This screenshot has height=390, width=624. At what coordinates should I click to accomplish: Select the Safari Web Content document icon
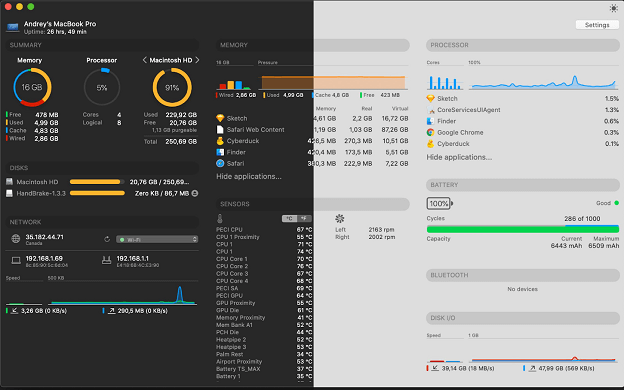(x=220, y=129)
